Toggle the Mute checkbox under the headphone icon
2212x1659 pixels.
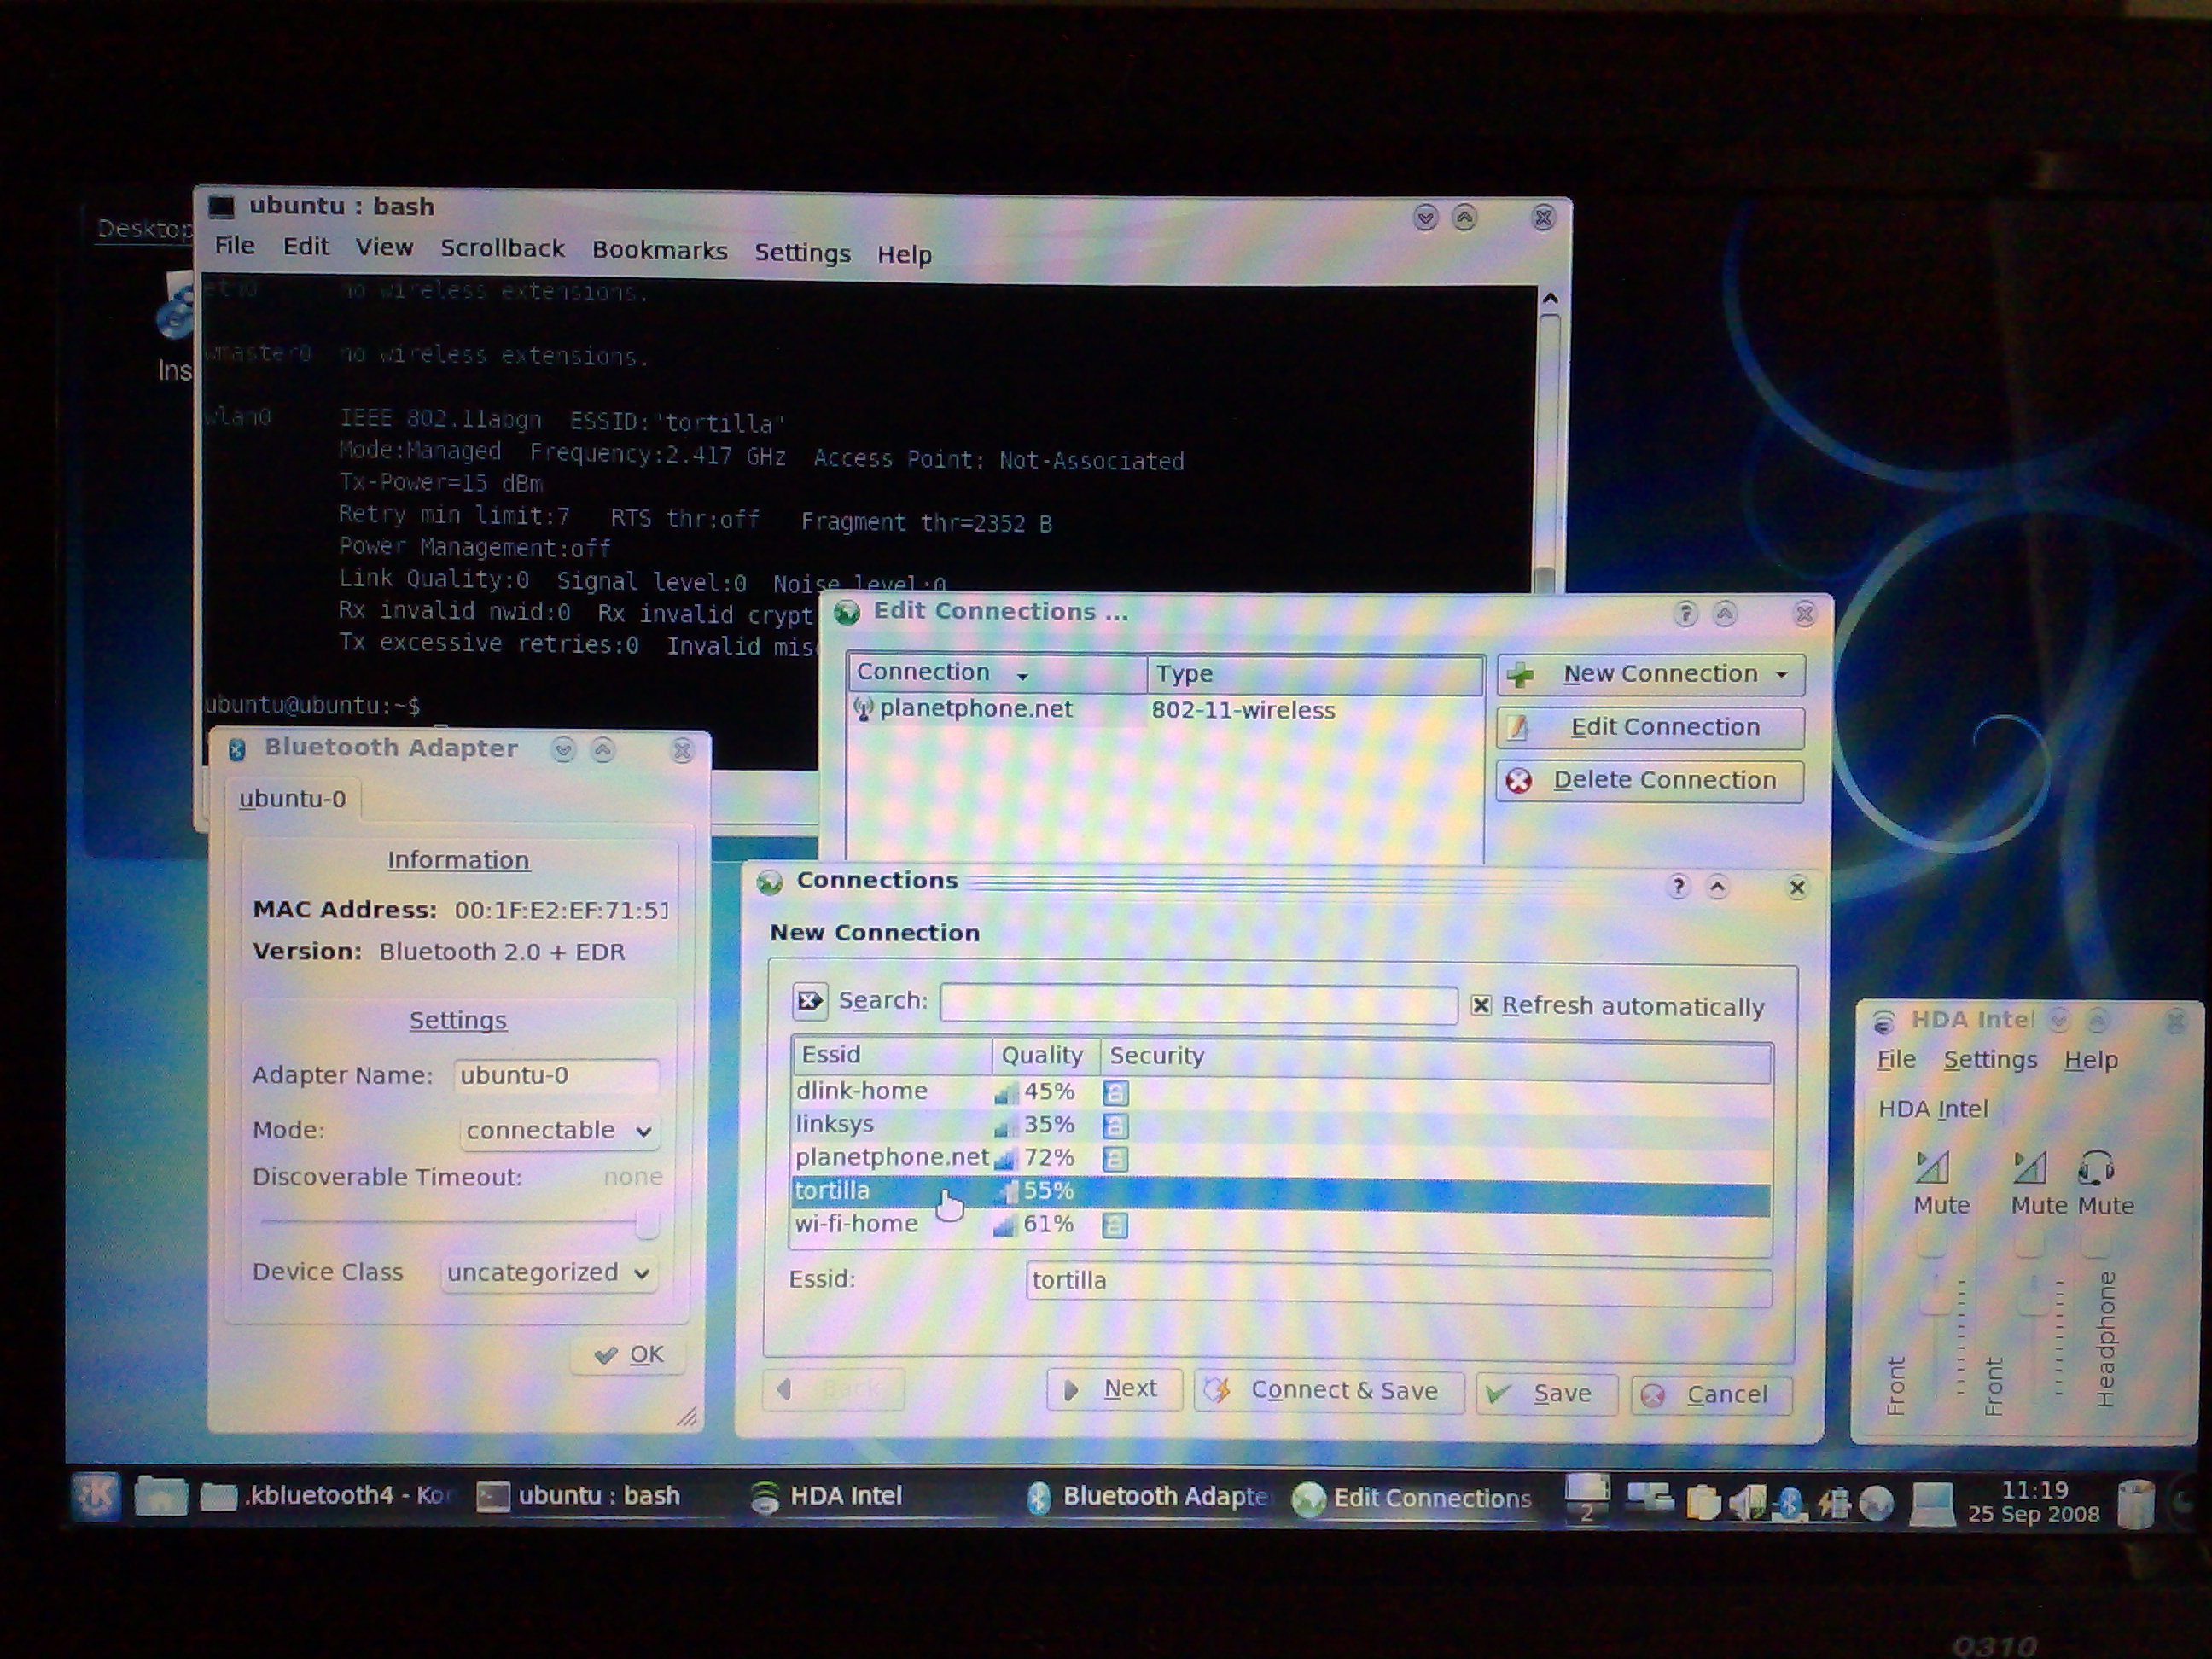2096,1243
